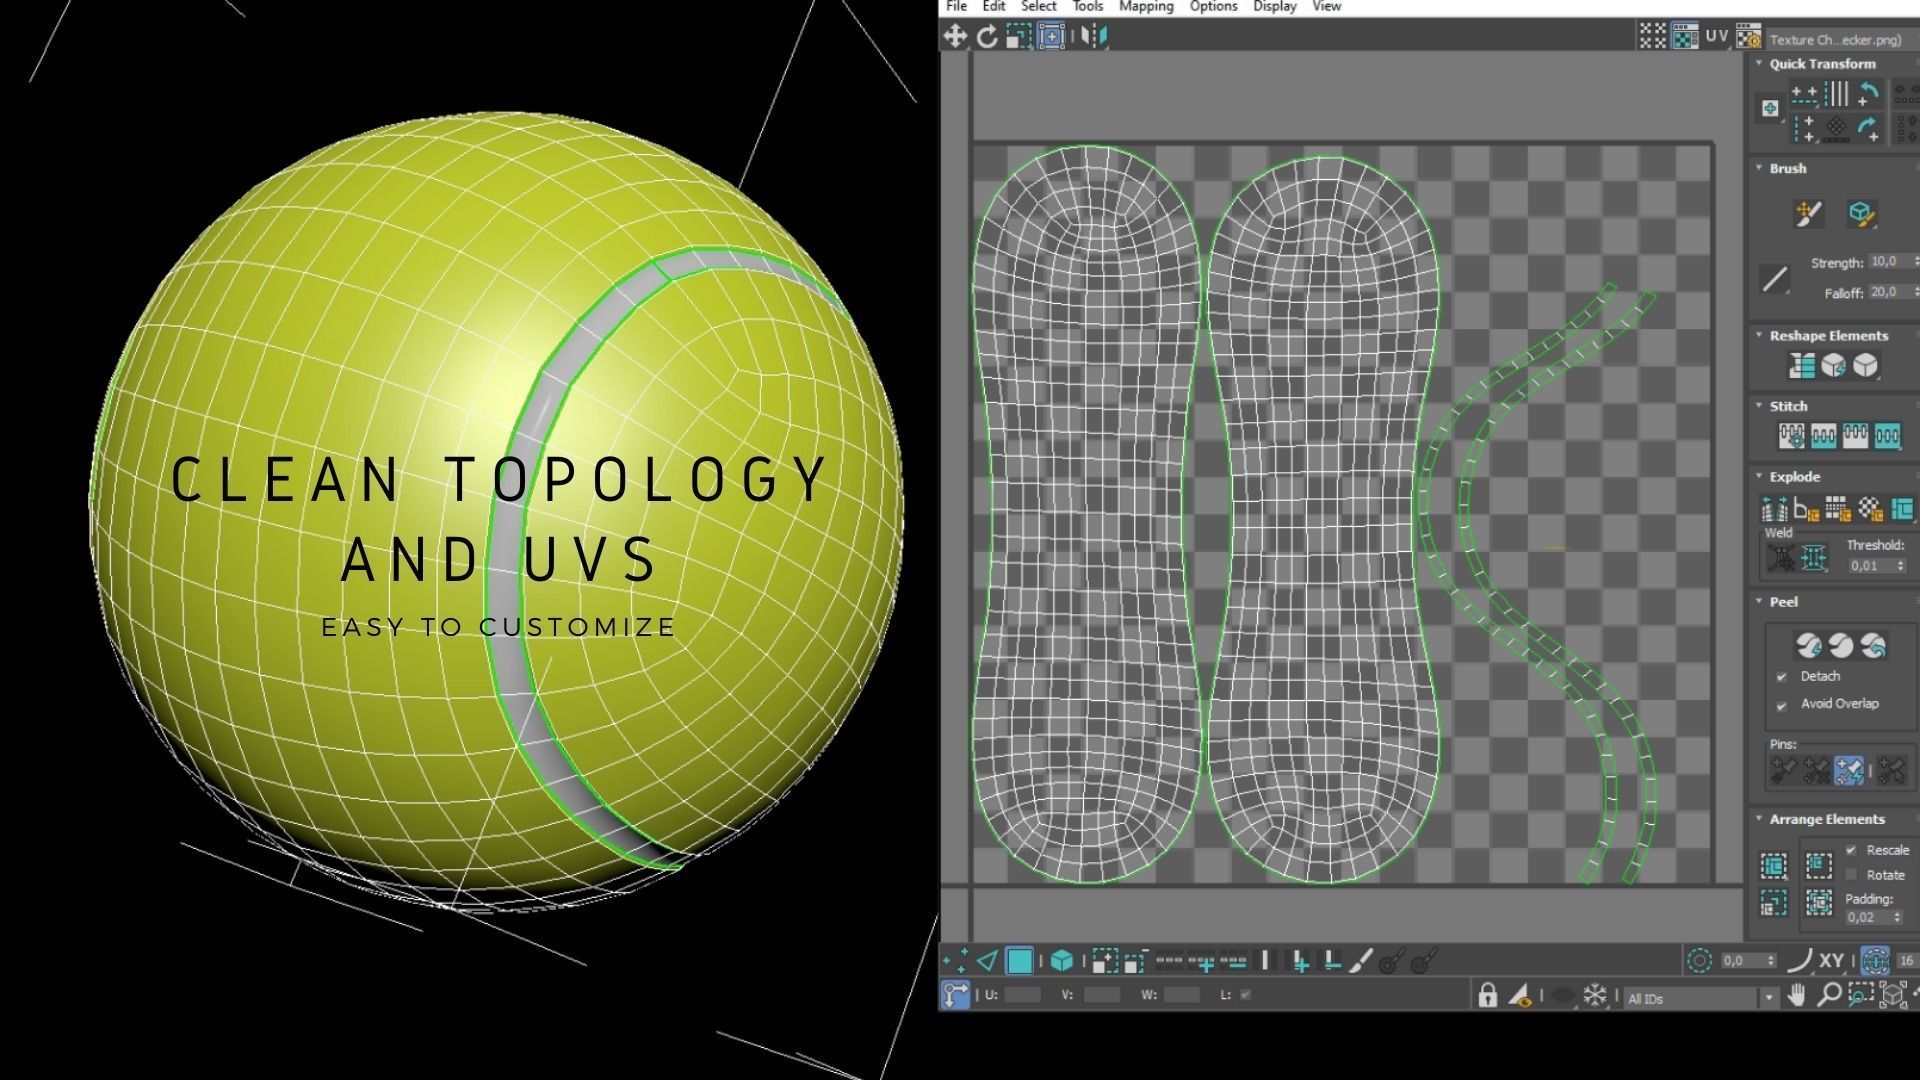The image size is (1920, 1080).
Task: Collapse the Peel rollout
Action: pos(1760,601)
